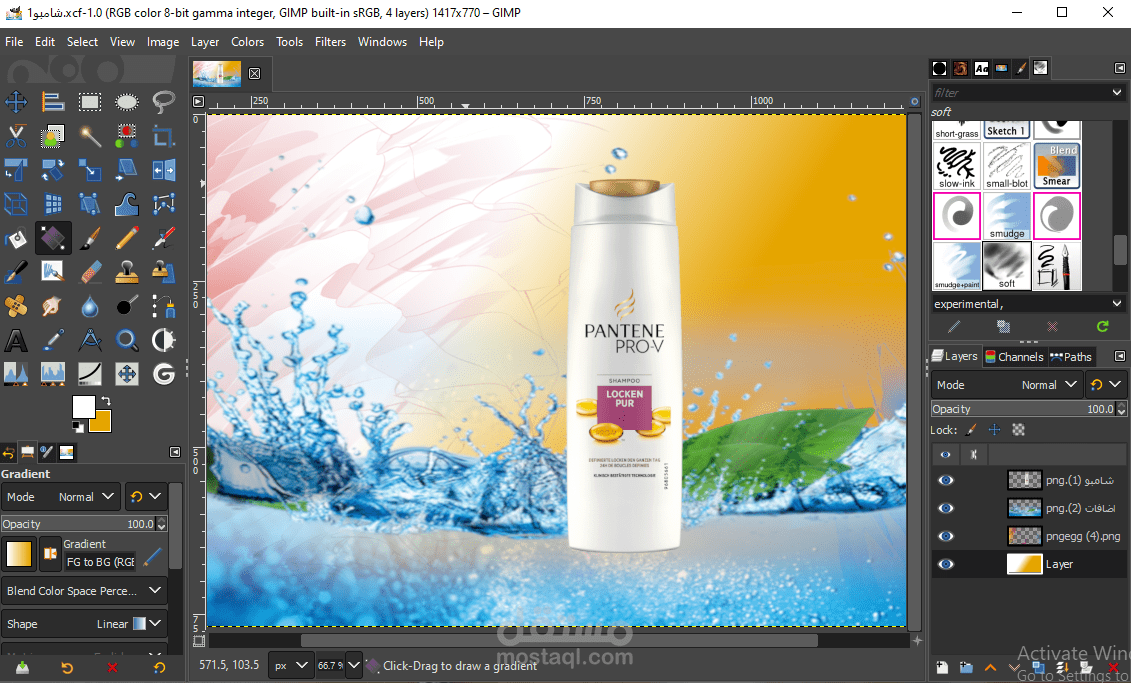1131x683 pixels.
Task: Select the Gradient tool
Action: [53, 238]
